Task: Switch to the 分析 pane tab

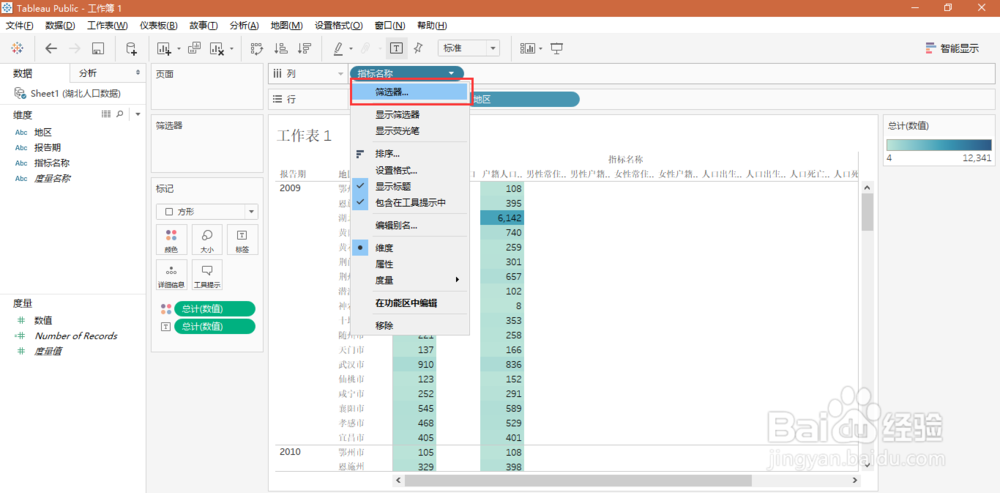Action: point(88,73)
